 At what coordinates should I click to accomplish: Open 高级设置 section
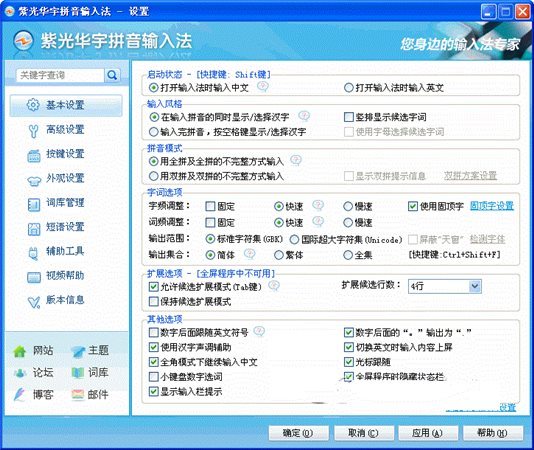[x=66, y=130]
